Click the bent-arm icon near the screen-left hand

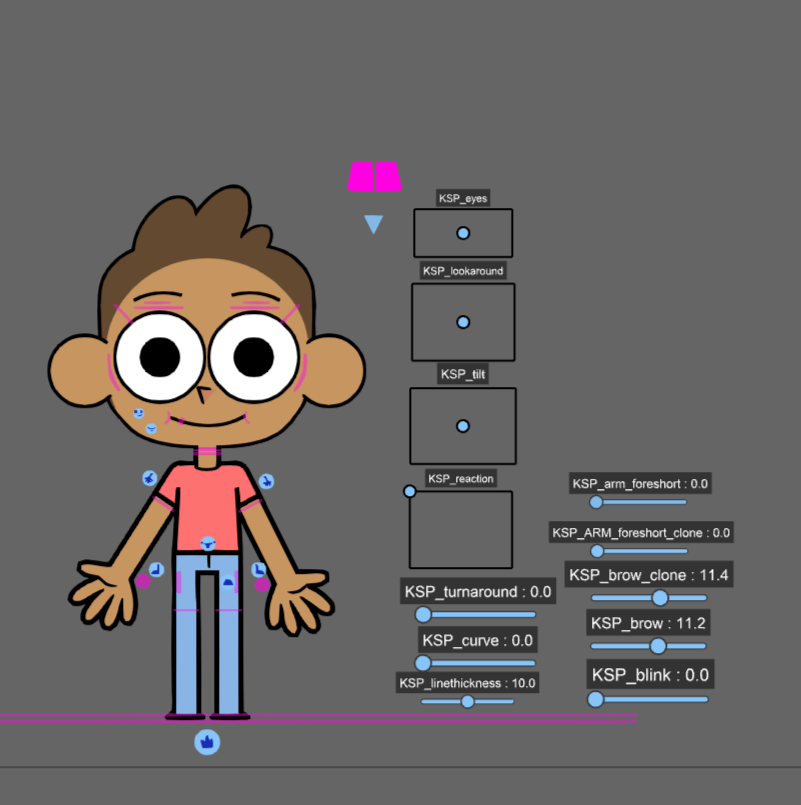pyautogui.click(x=157, y=569)
